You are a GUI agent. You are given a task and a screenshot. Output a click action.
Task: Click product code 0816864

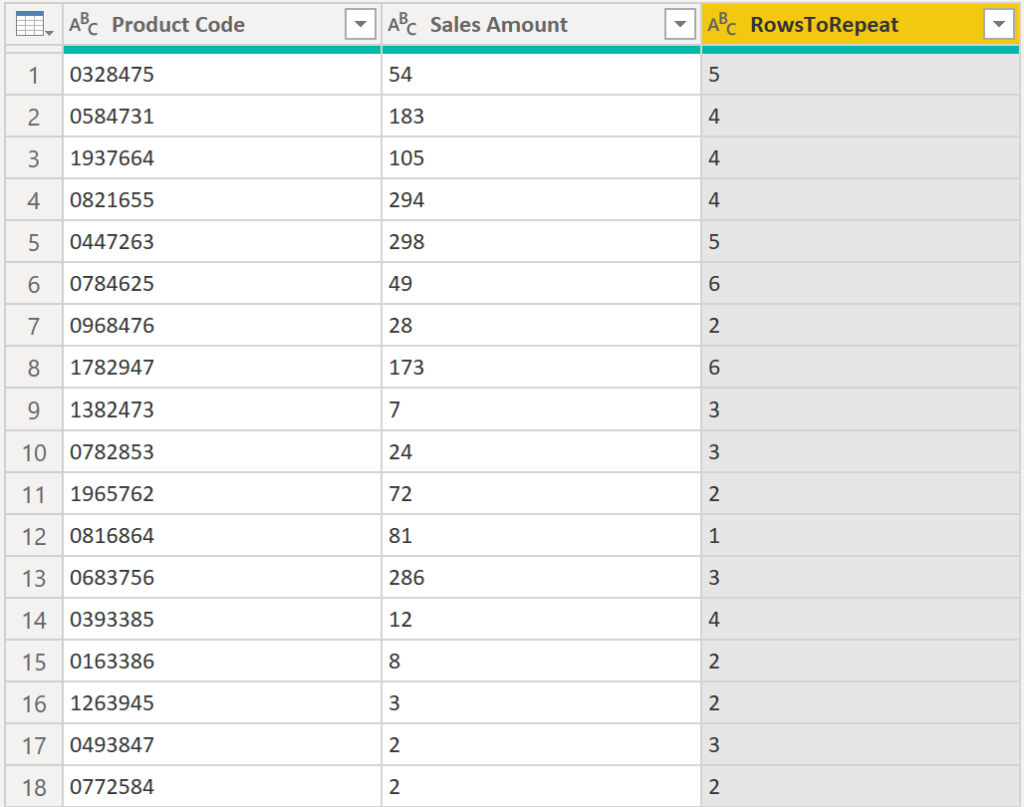pyautogui.click(x=112, y=535)
